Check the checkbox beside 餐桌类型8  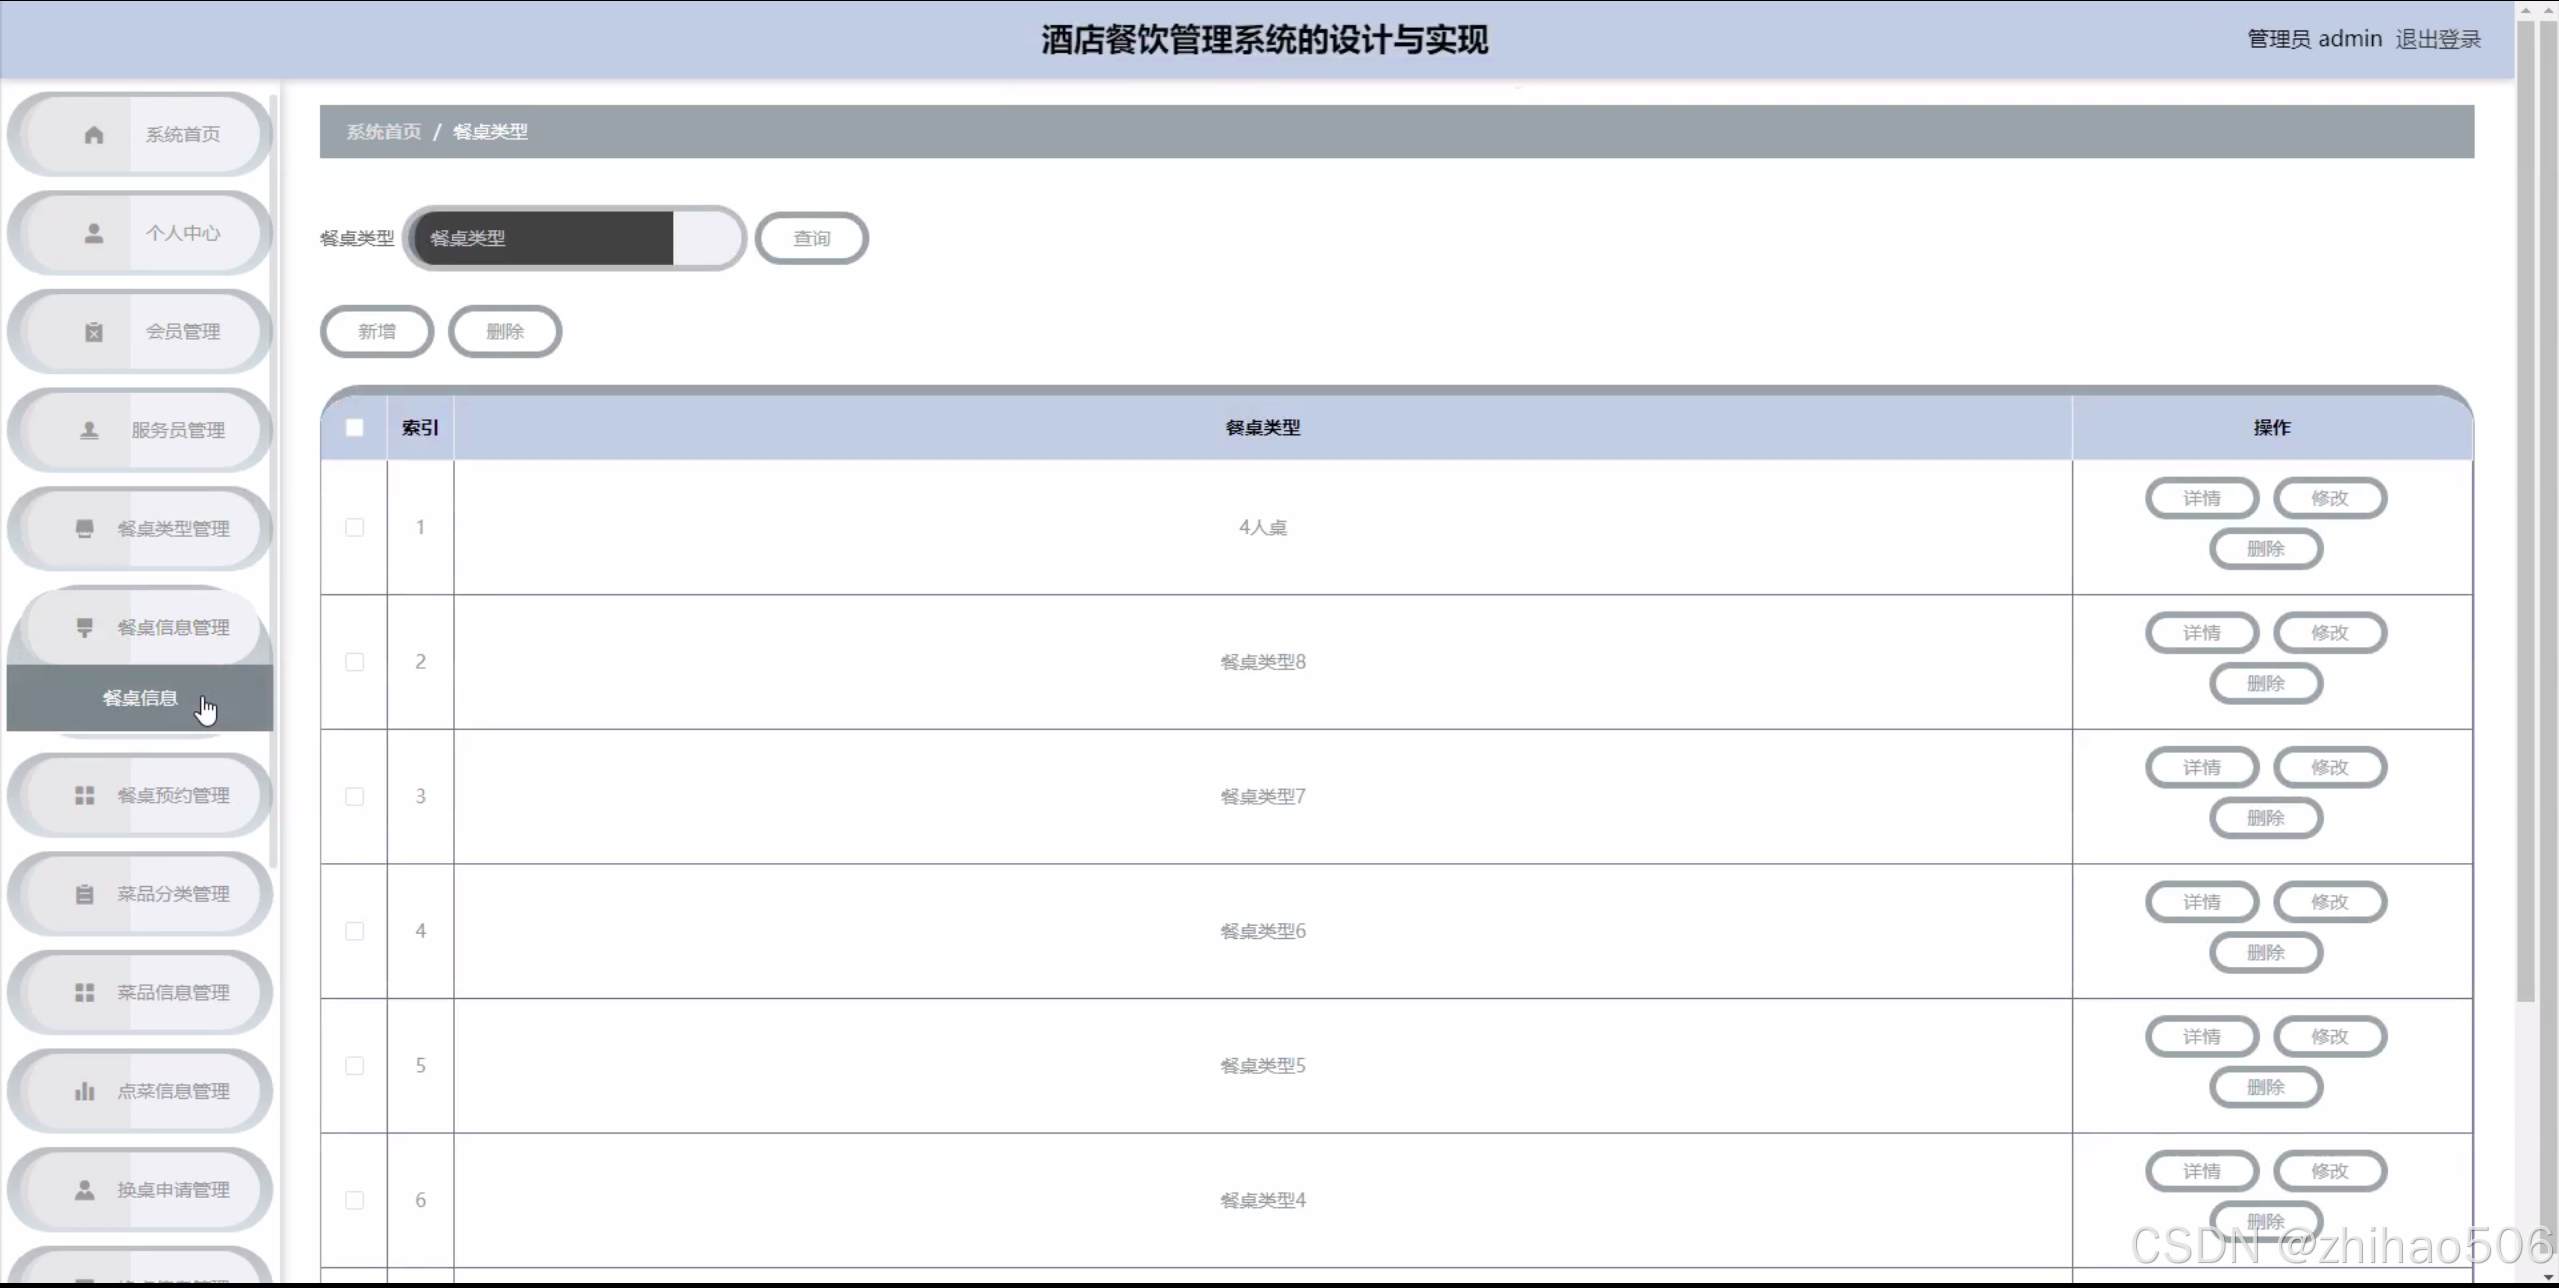click(354, 661)
